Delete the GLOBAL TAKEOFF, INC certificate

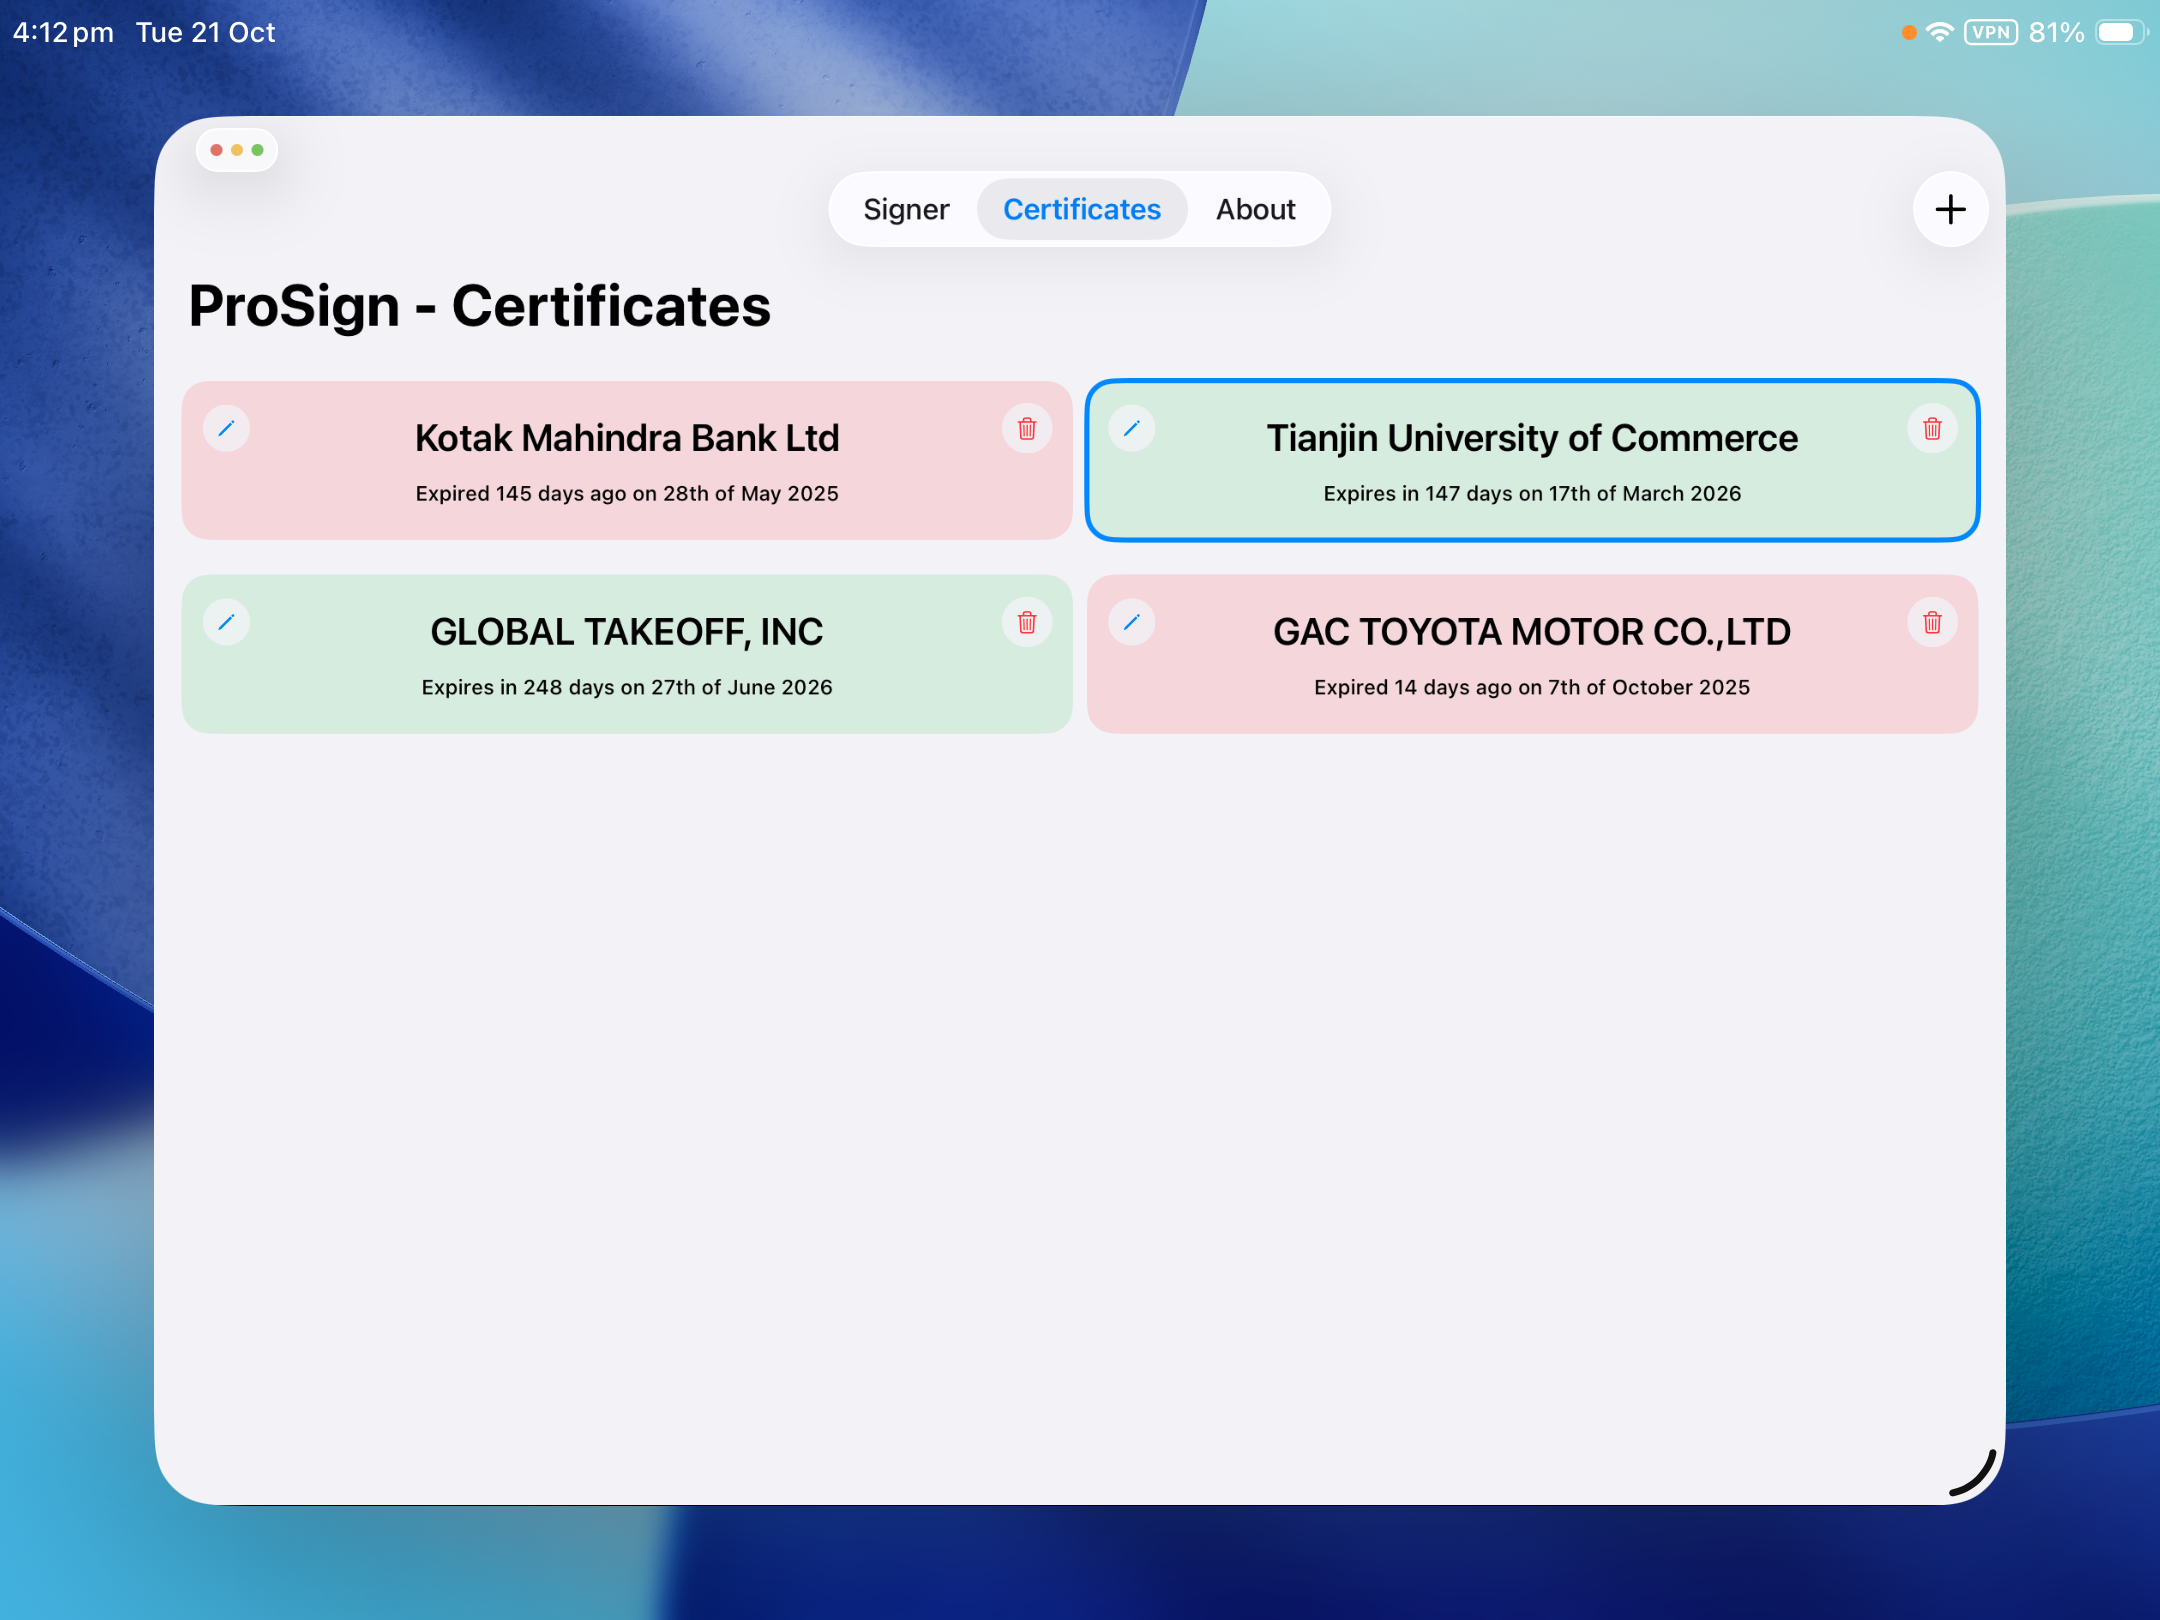[1026, 622]
